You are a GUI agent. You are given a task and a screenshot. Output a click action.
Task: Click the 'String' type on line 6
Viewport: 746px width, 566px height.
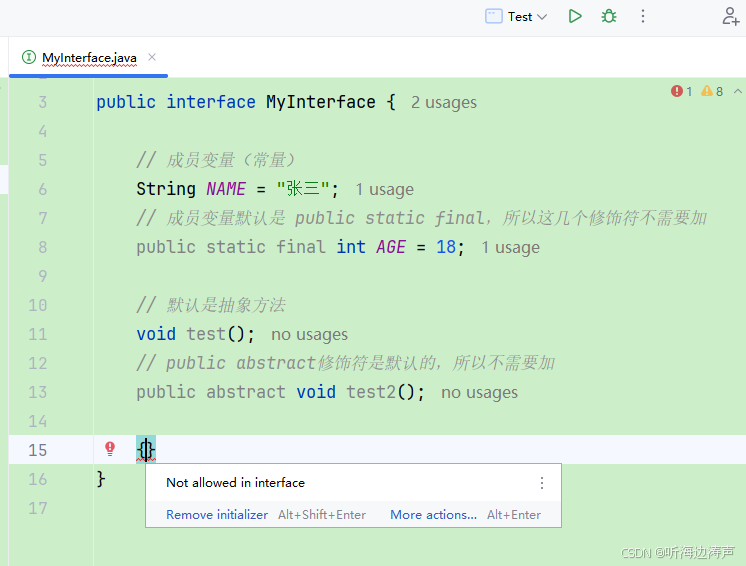pos(166,189)
